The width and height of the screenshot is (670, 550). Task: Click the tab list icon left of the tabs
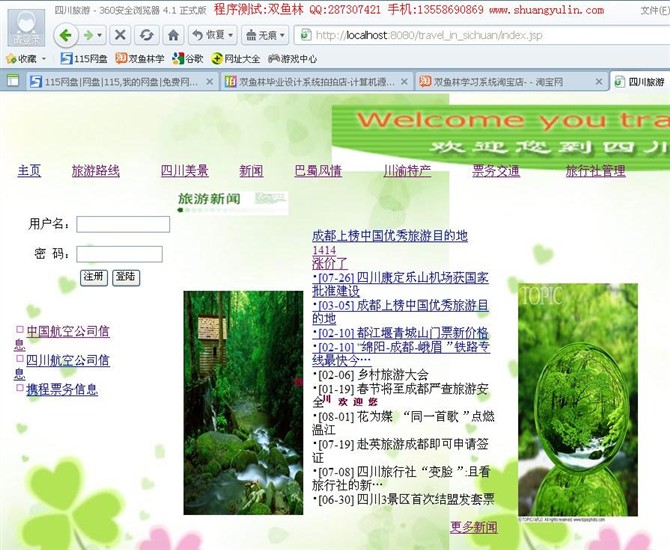tap(13, 80)
